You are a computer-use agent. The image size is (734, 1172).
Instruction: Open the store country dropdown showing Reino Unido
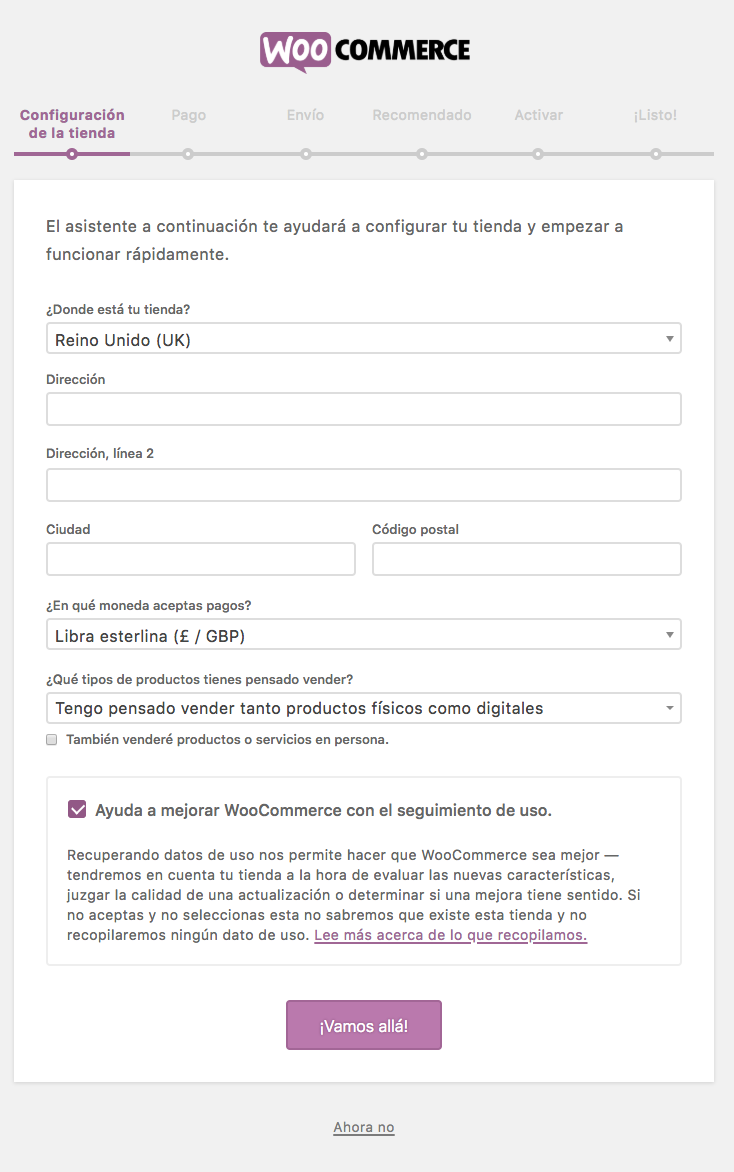pyautogui.click(x=363, y=338)
